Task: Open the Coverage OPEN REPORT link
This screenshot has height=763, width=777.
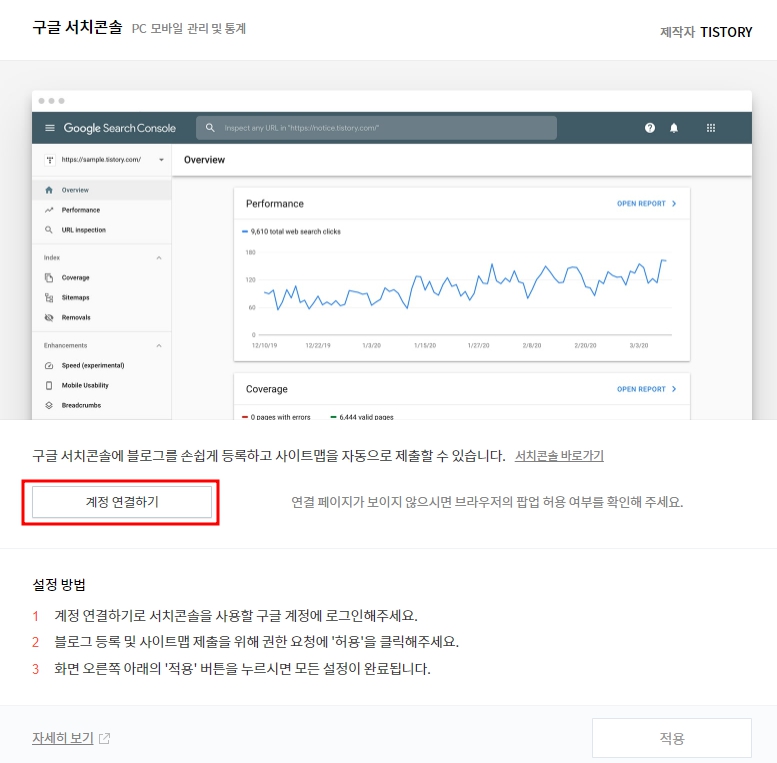Action: click(646, 389)
